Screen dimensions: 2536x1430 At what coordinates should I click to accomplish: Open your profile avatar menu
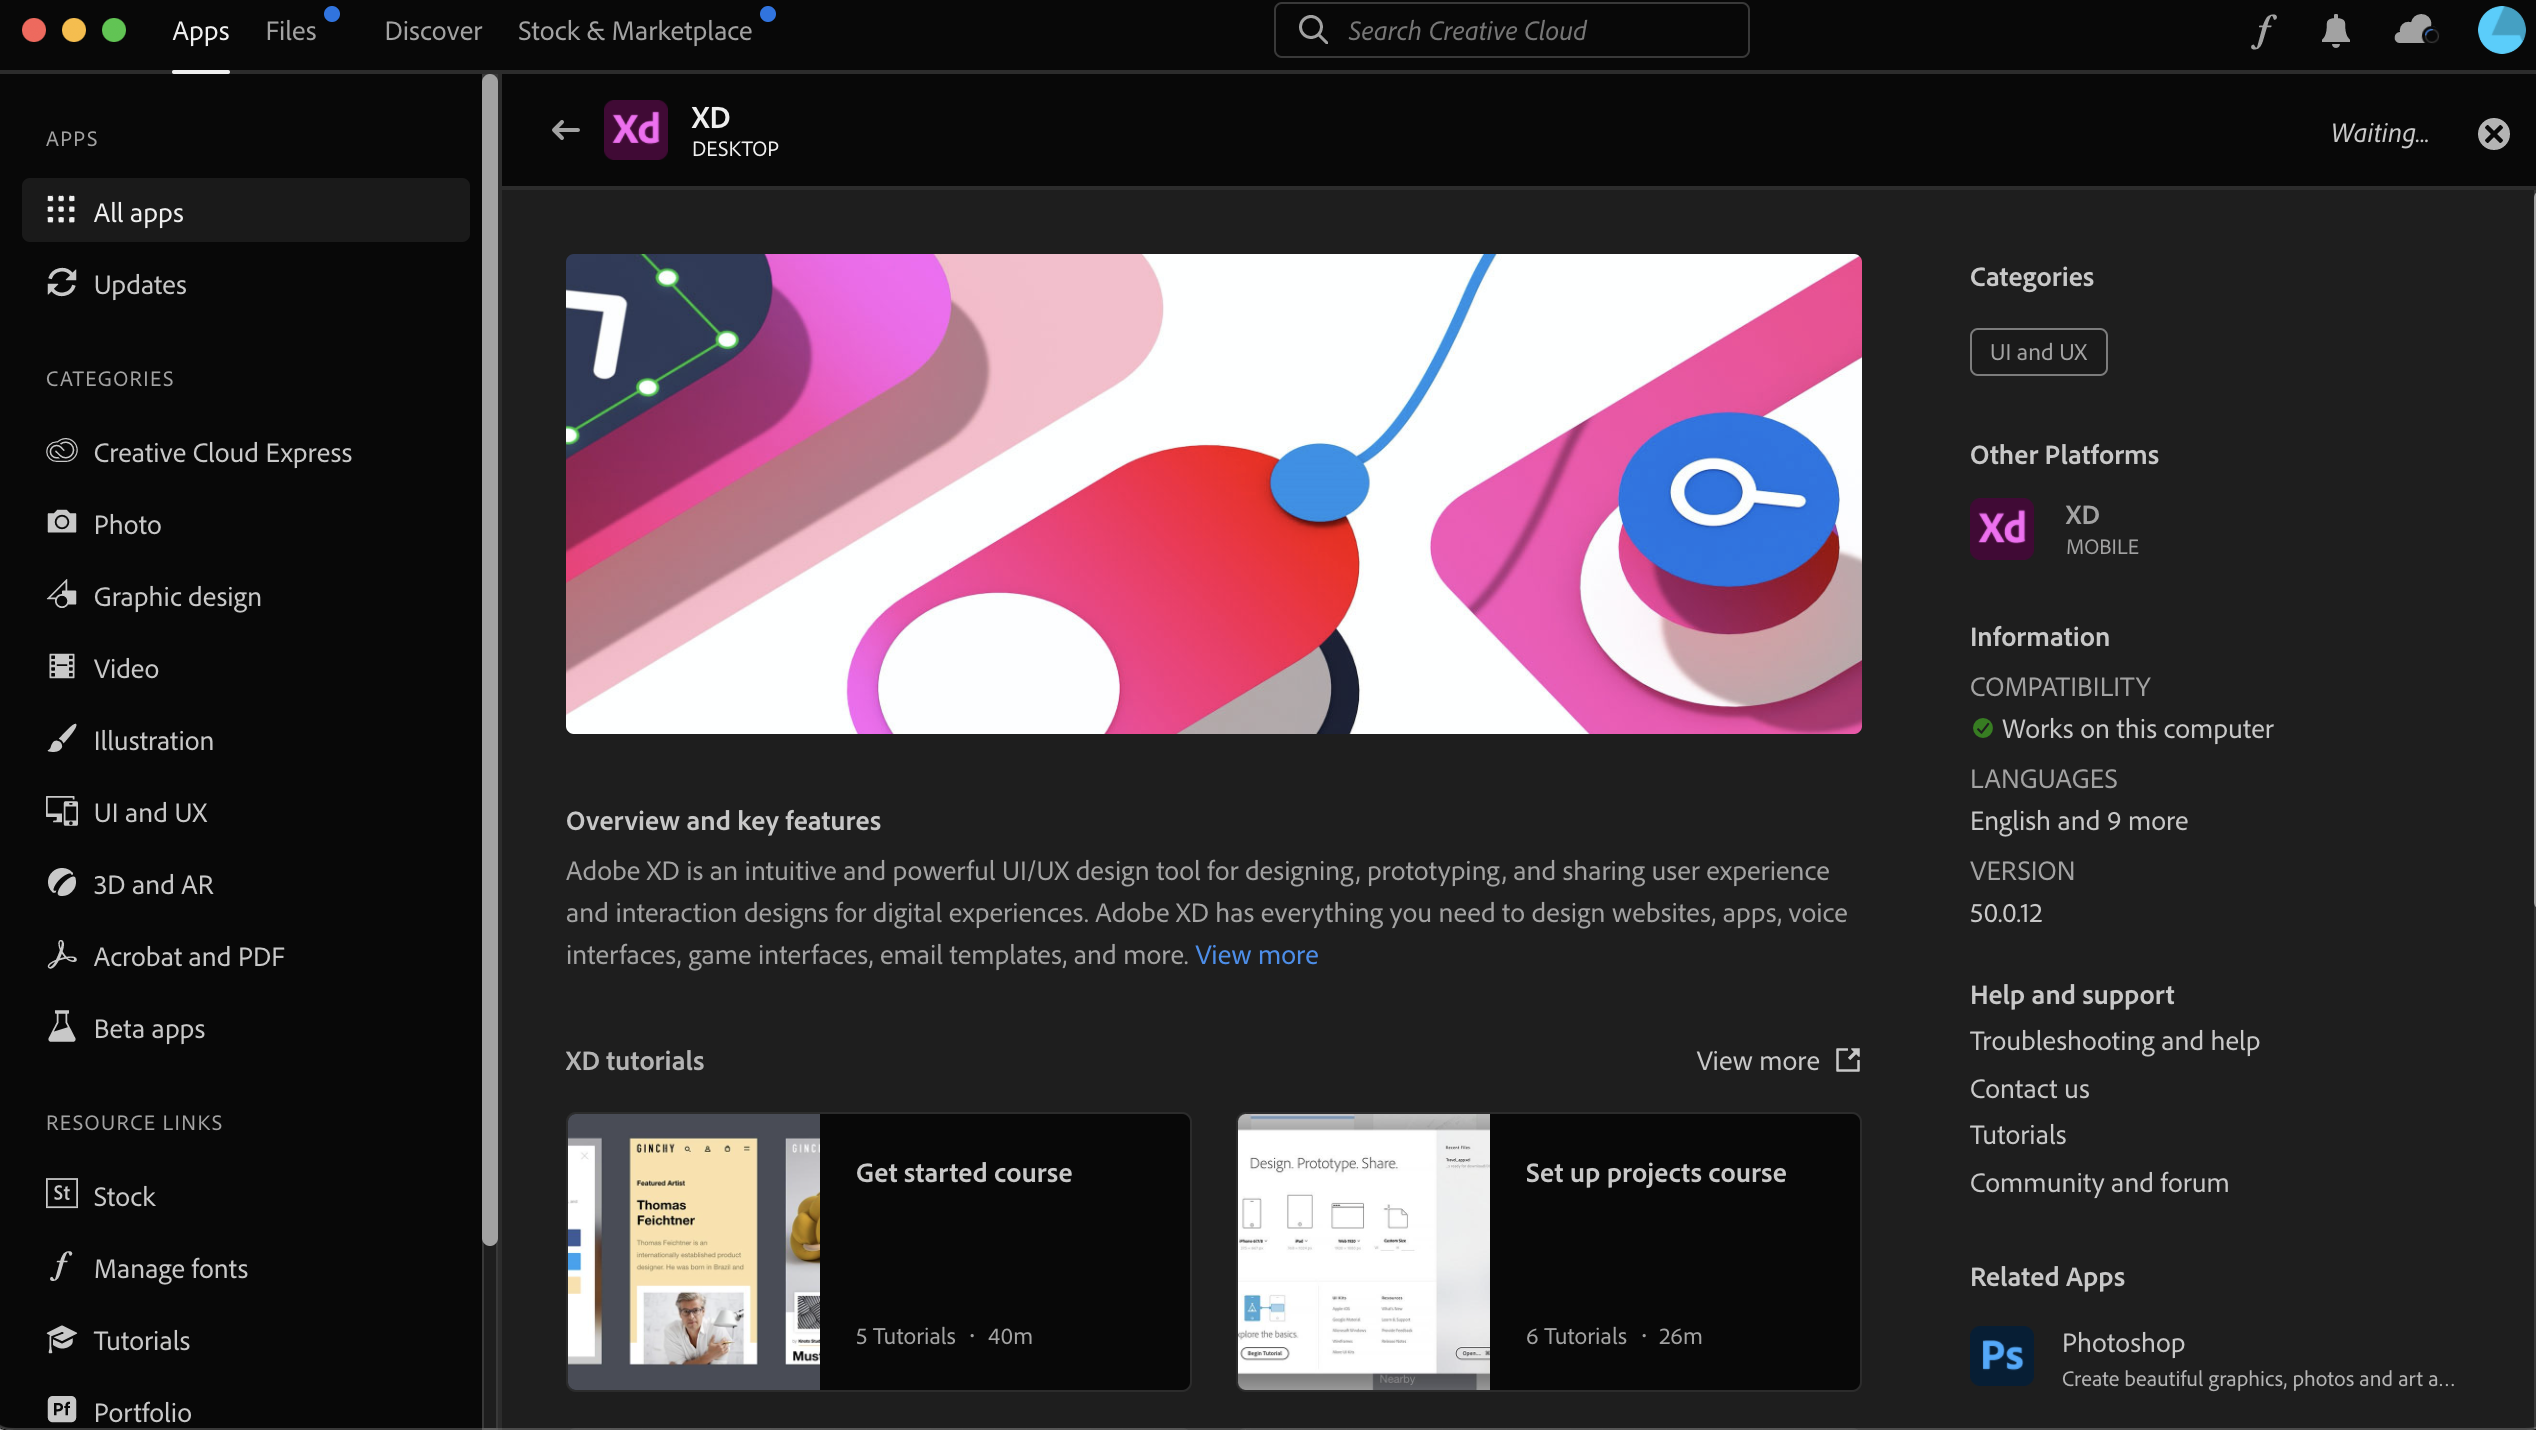pyautogui.click(x=2501, y=30)
